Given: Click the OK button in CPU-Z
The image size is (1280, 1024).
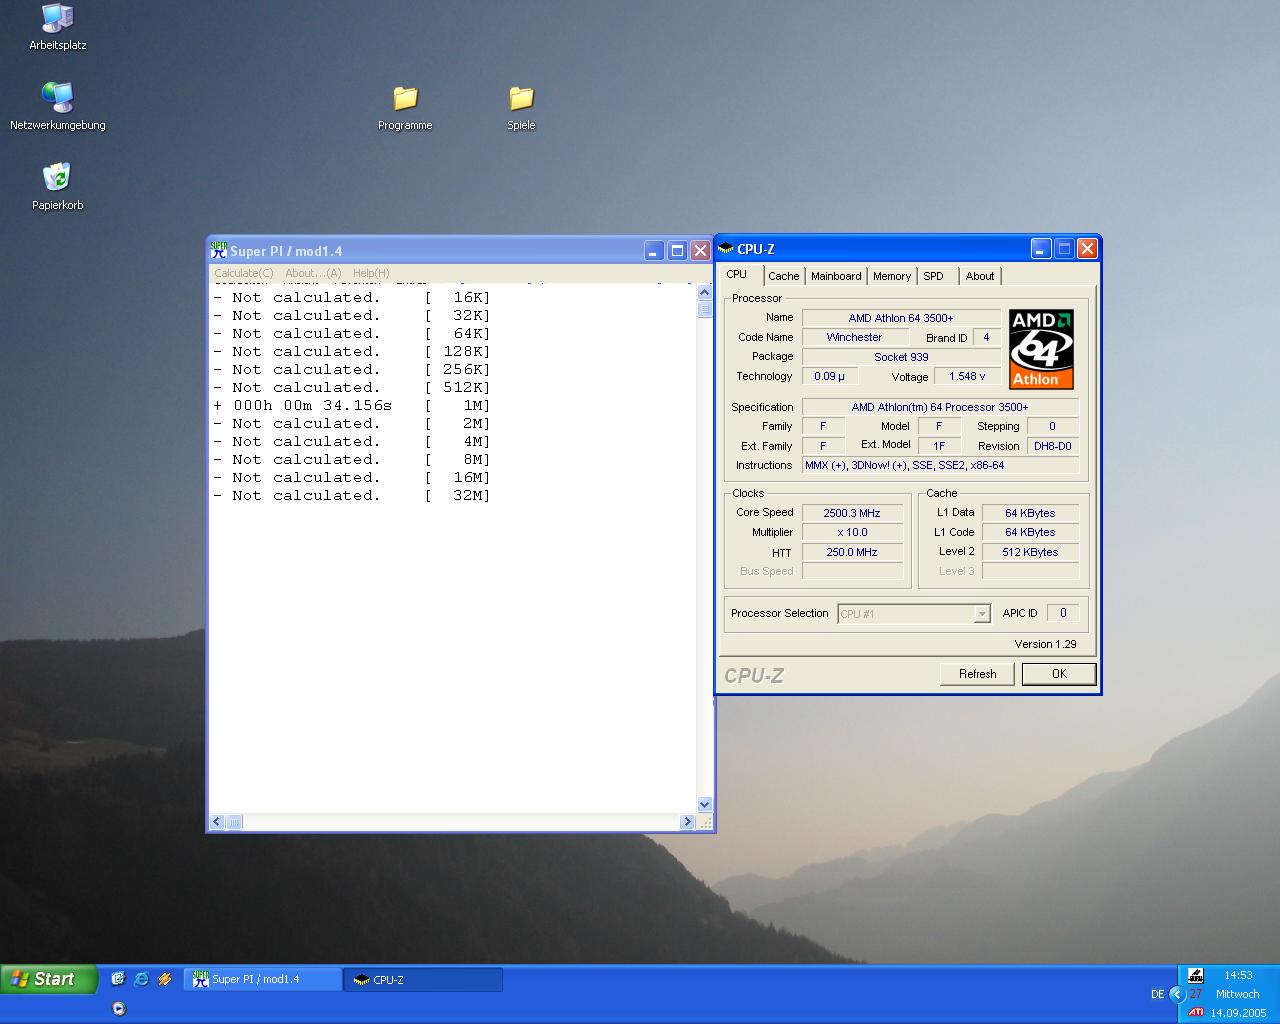Looking at the screenshot, I should click(1059, 674).
